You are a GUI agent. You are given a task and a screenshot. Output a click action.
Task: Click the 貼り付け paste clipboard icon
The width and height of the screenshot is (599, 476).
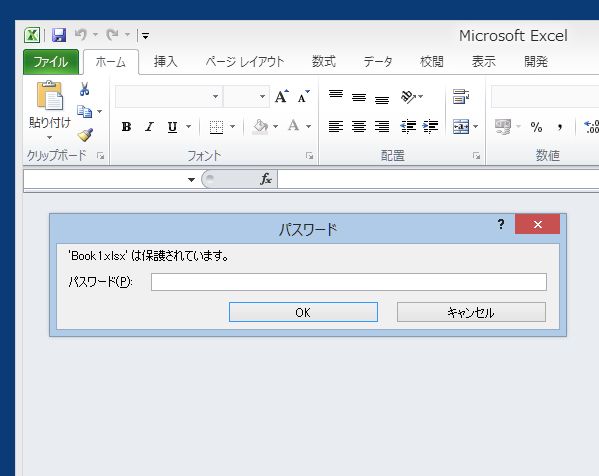[50, 95]
